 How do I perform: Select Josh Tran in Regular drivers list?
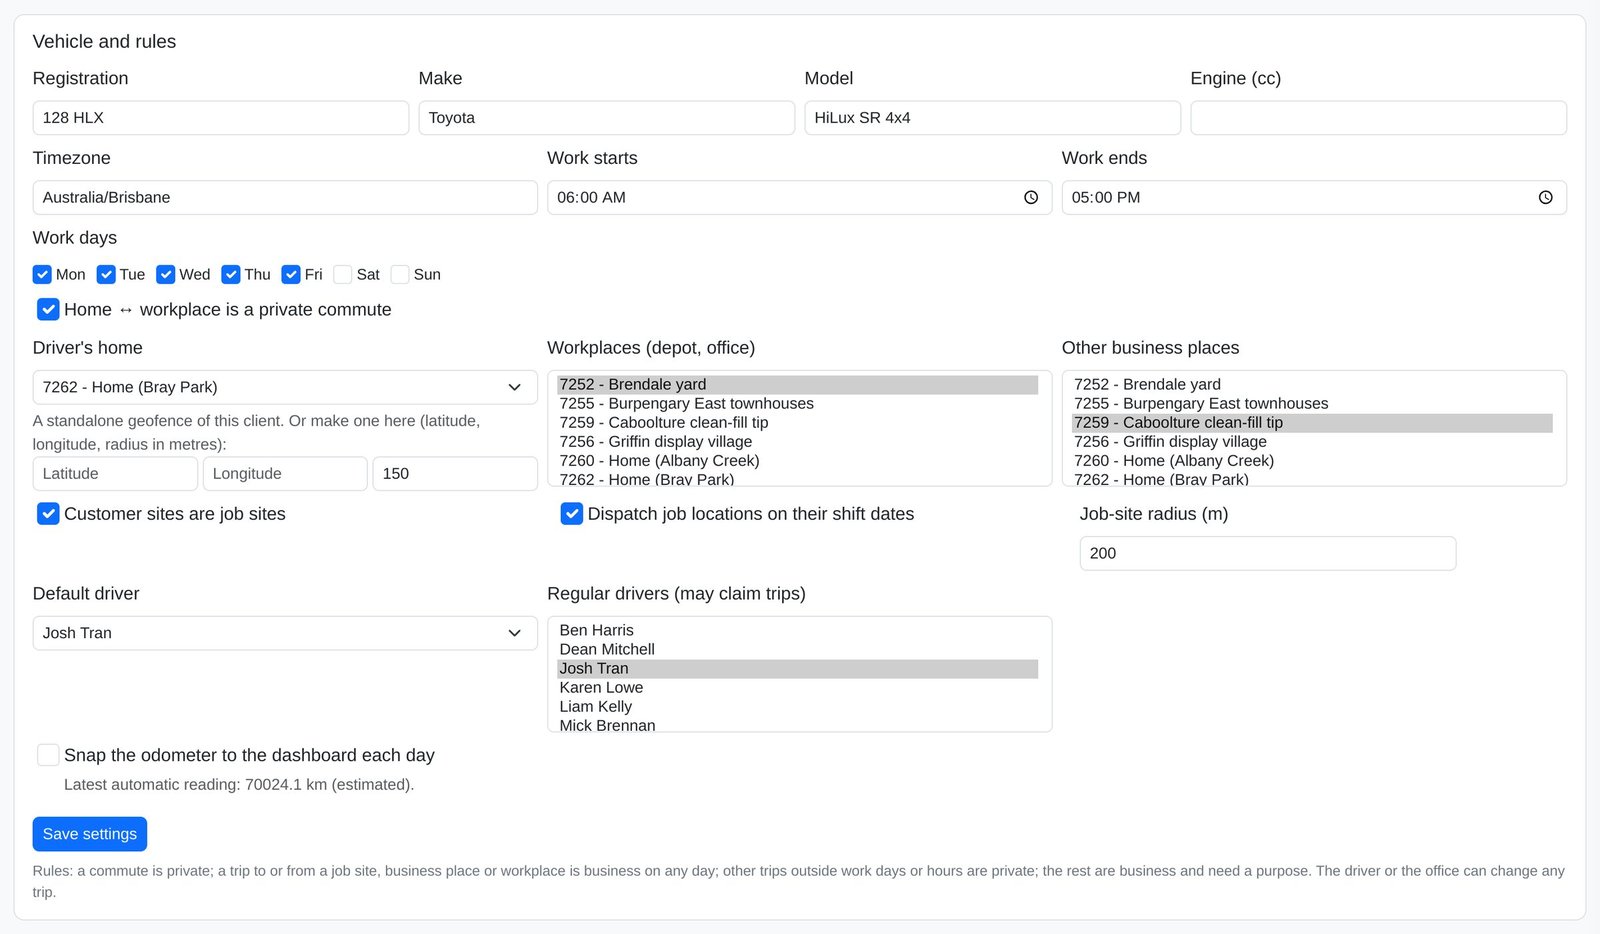798,669
